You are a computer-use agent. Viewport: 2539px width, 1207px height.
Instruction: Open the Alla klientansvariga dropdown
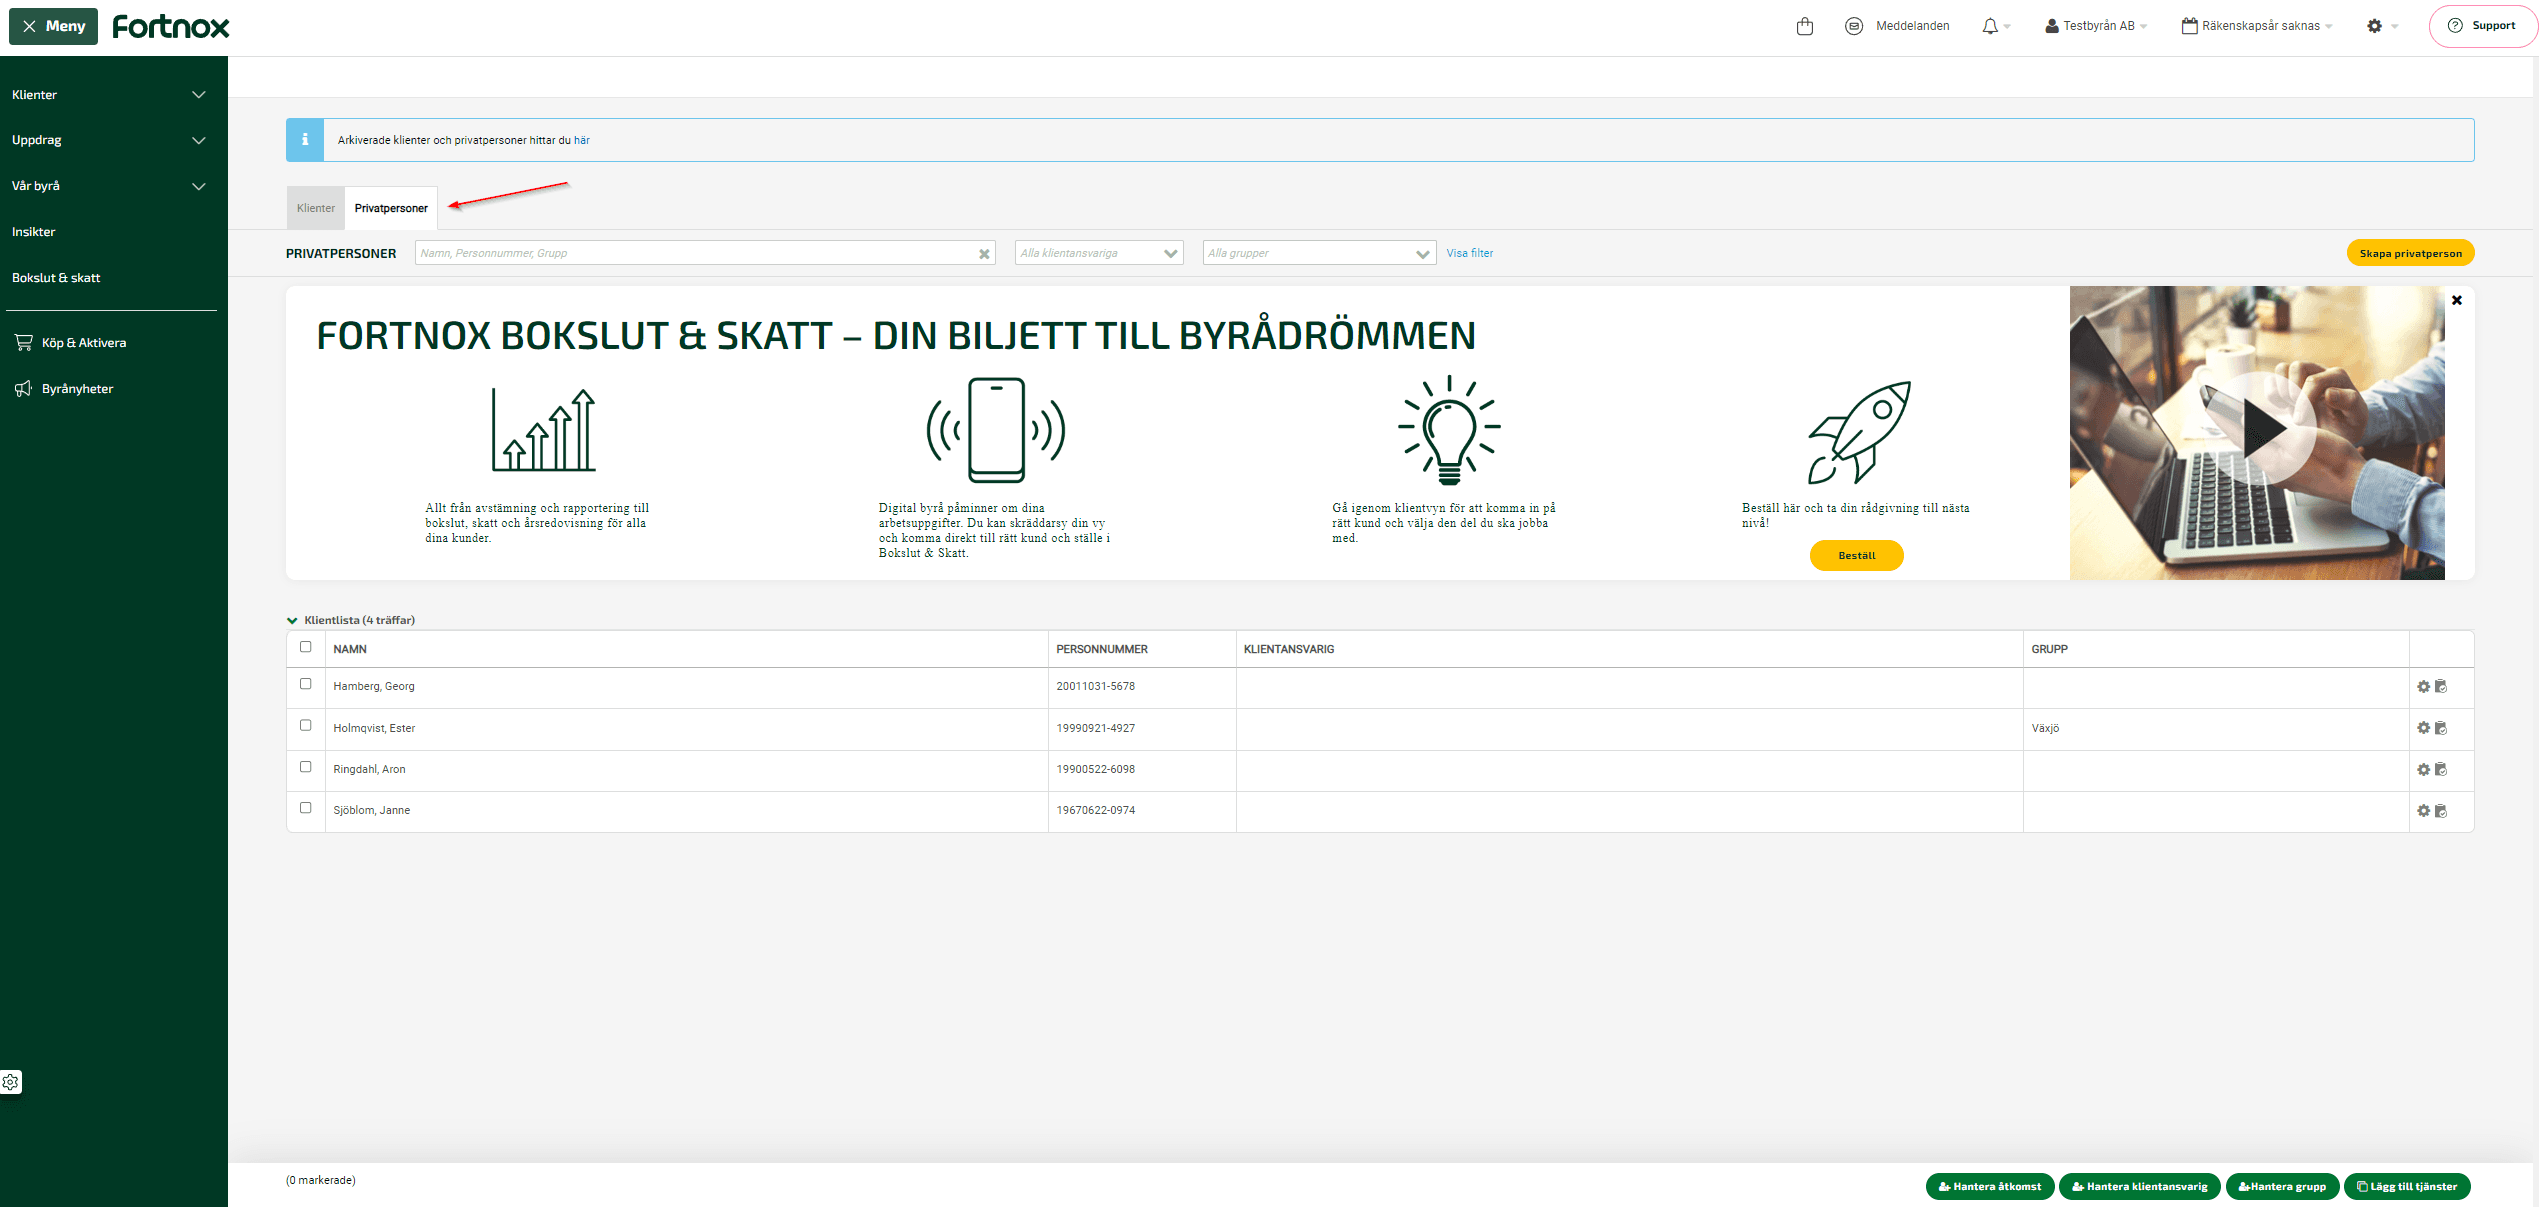tap(1099, 253)
